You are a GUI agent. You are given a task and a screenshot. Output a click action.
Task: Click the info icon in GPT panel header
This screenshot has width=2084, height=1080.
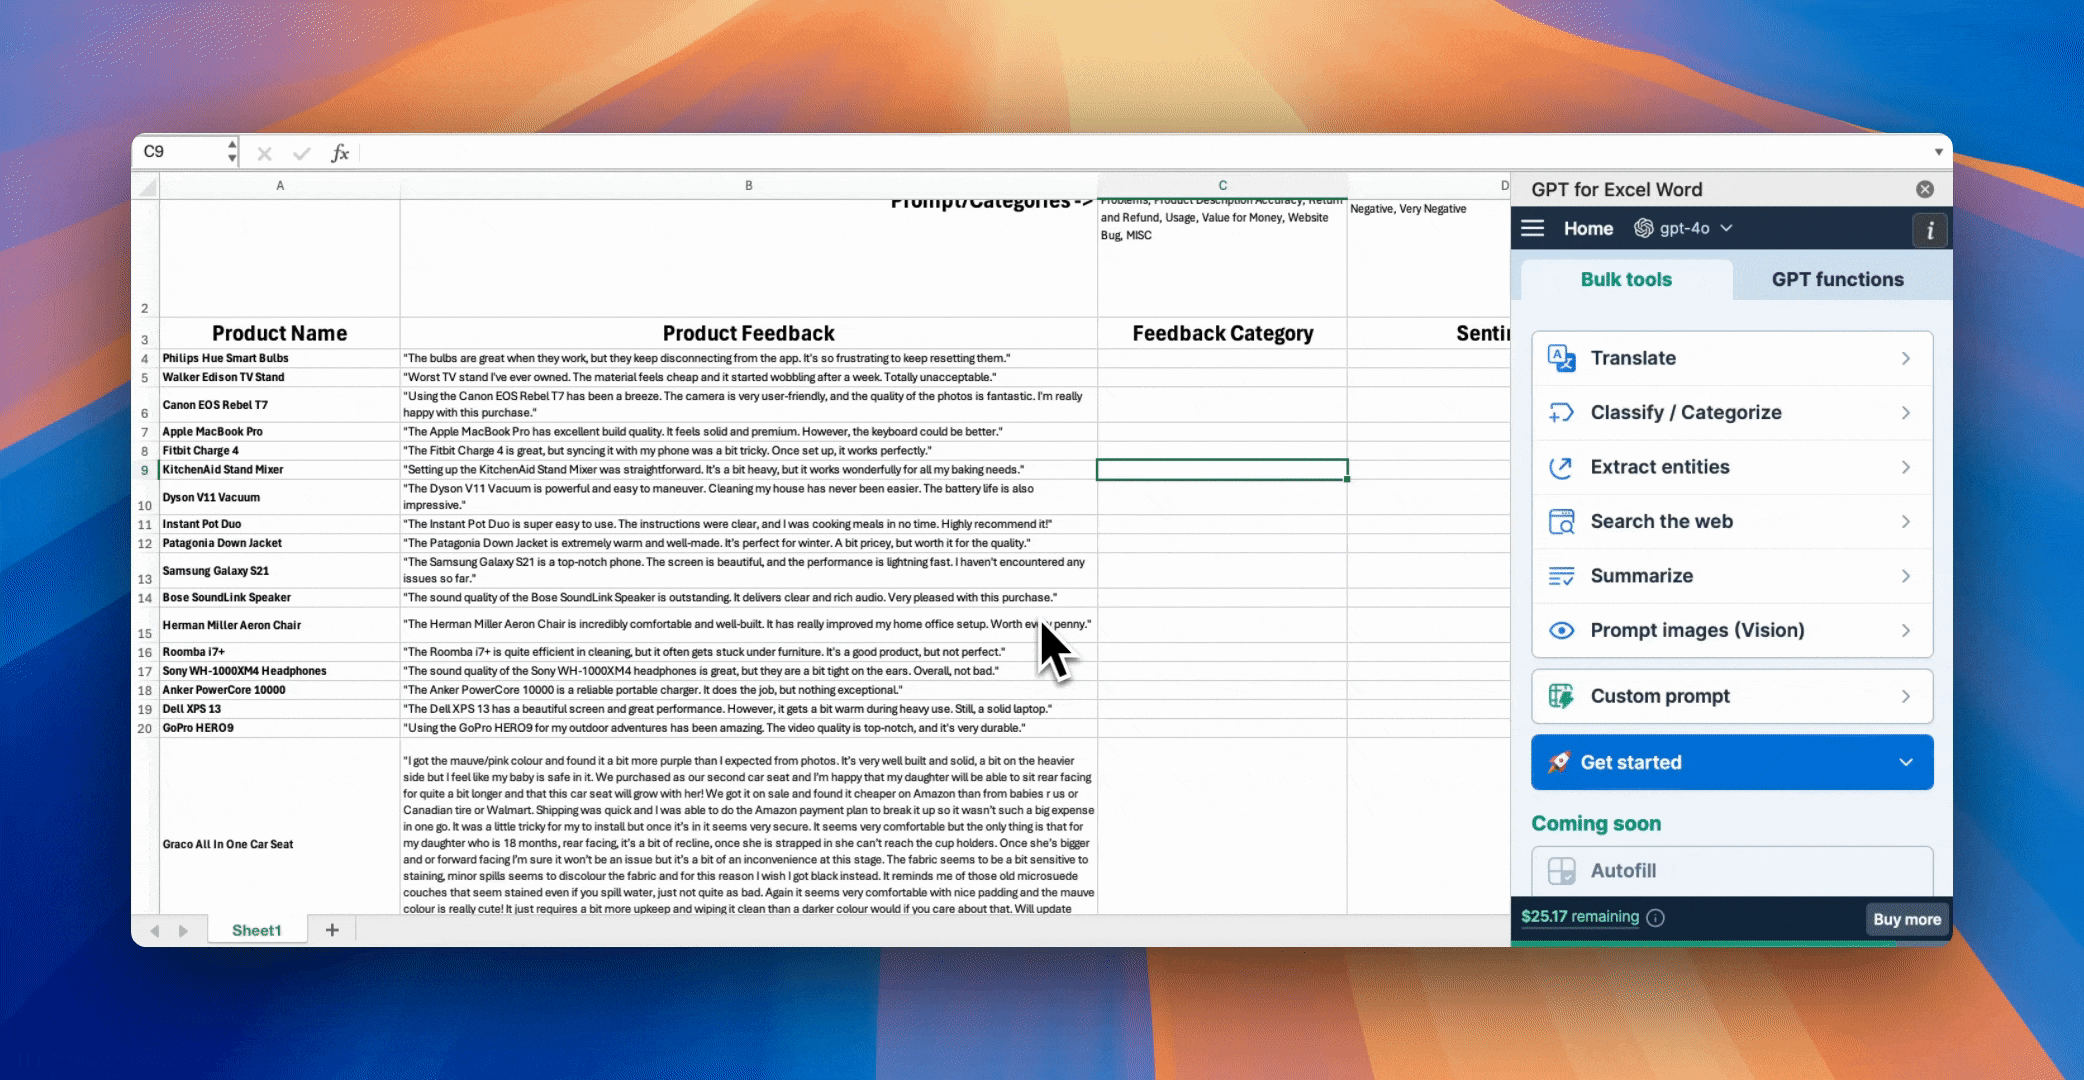click(1929, 230)
